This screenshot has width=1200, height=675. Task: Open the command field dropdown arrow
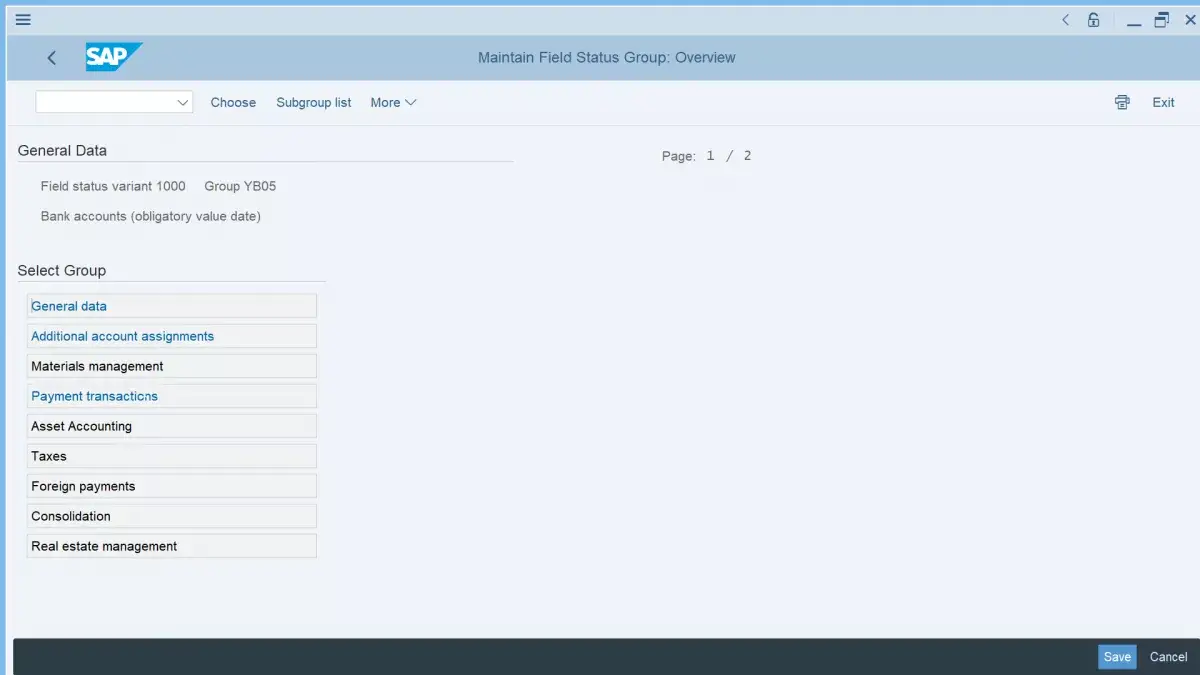(x=183, y=102)
